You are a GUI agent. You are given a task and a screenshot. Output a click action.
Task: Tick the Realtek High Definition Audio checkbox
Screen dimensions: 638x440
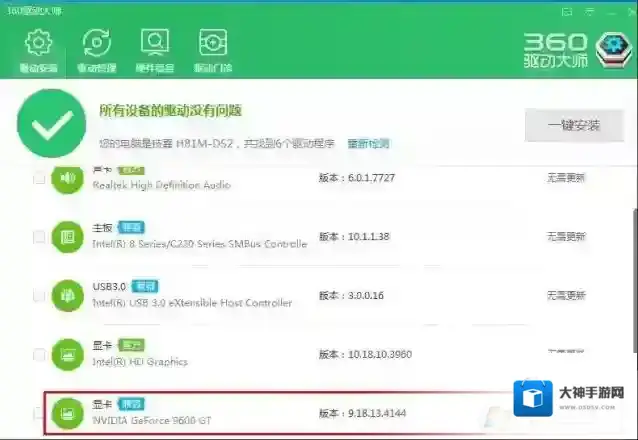pos(39,179)
